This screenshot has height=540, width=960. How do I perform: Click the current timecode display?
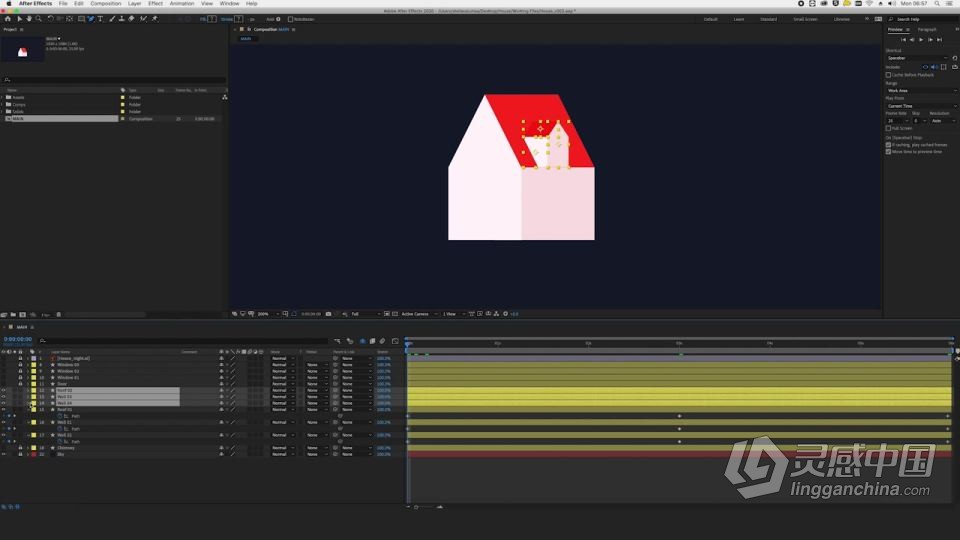18,339
